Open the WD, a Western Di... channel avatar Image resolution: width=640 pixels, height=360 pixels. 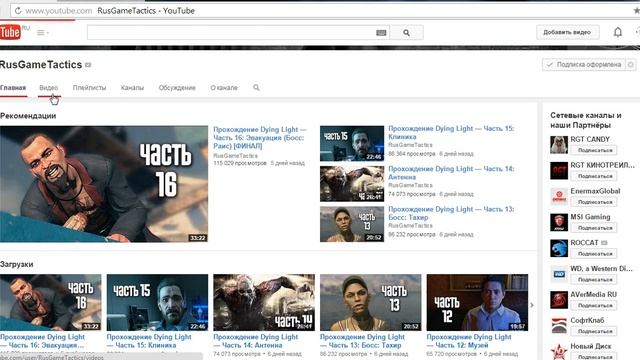tap(559, 274)
